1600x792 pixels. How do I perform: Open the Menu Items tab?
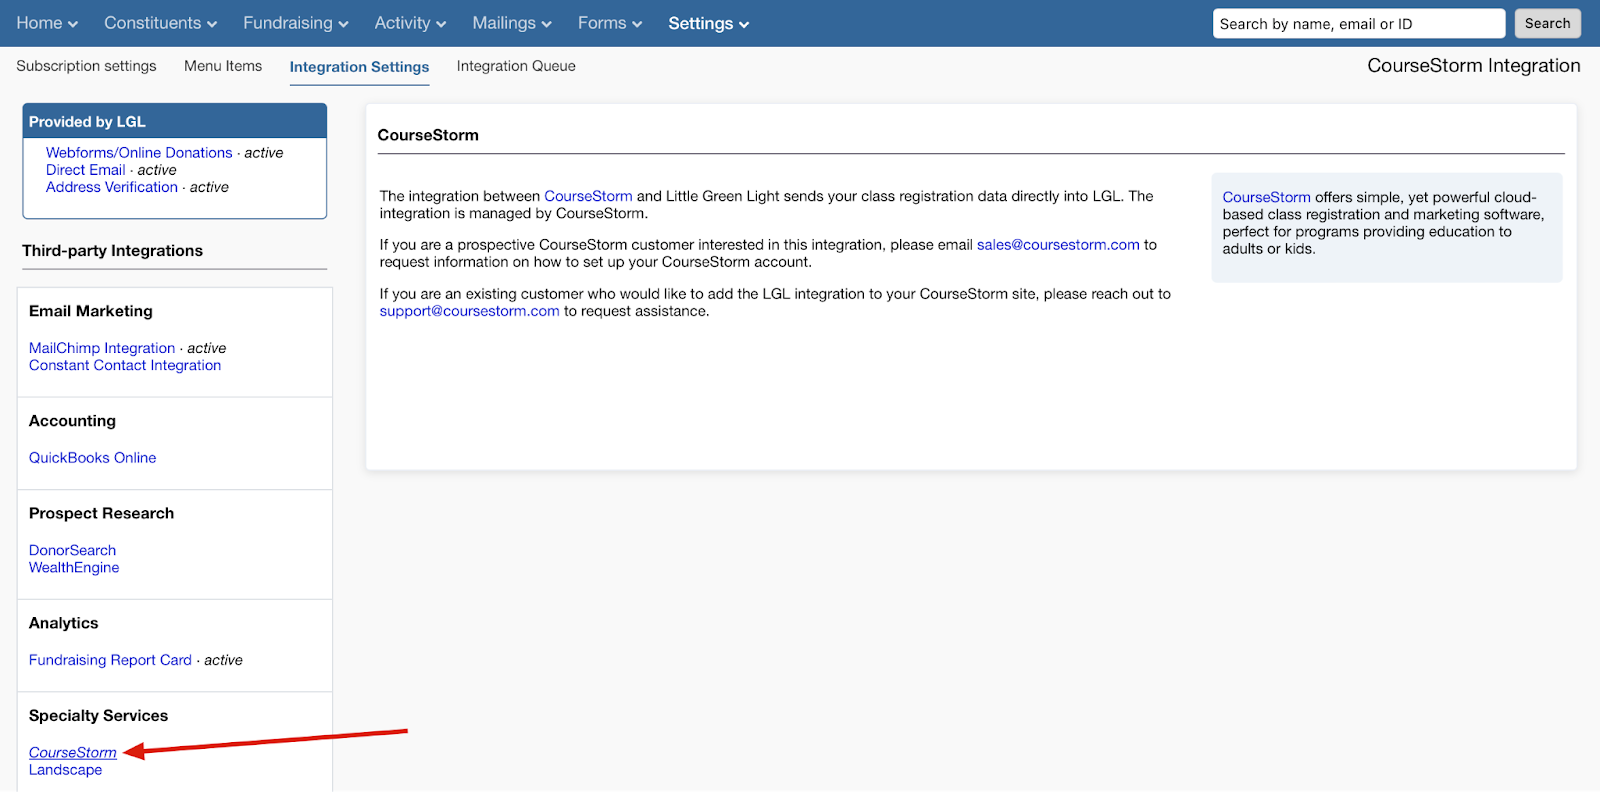point(223,66)
